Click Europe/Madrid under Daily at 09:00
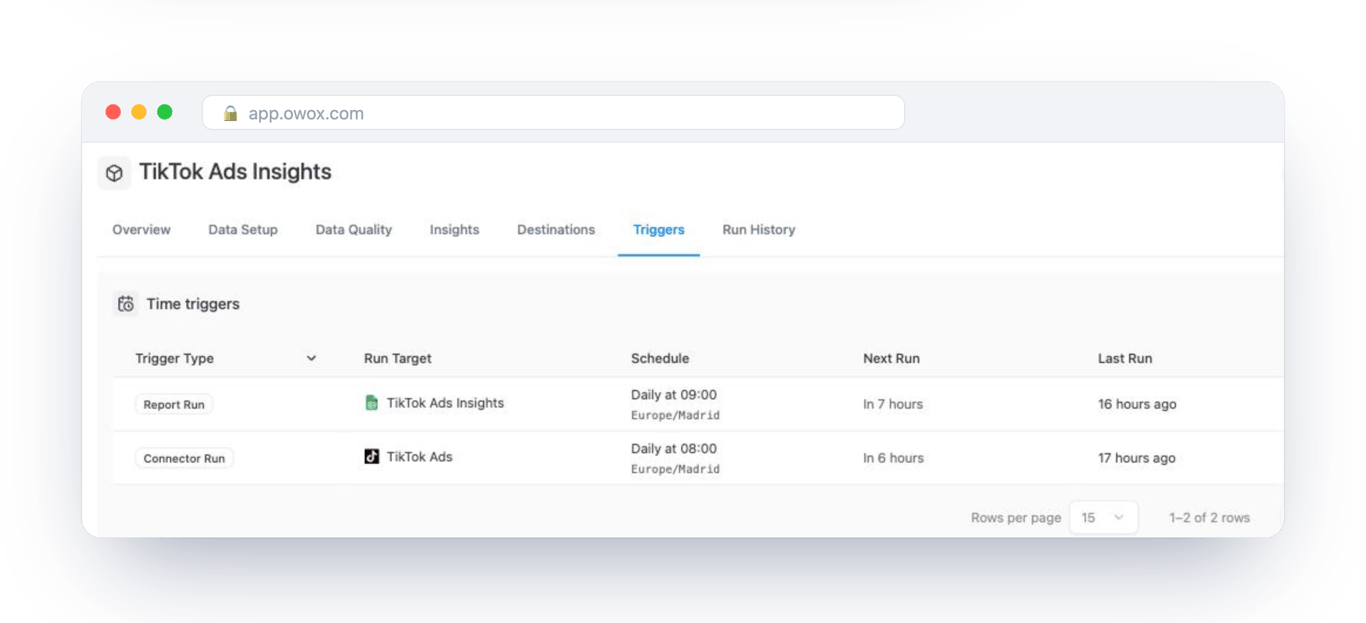Viewport: 1366px width, 623px height. (675, 415)
